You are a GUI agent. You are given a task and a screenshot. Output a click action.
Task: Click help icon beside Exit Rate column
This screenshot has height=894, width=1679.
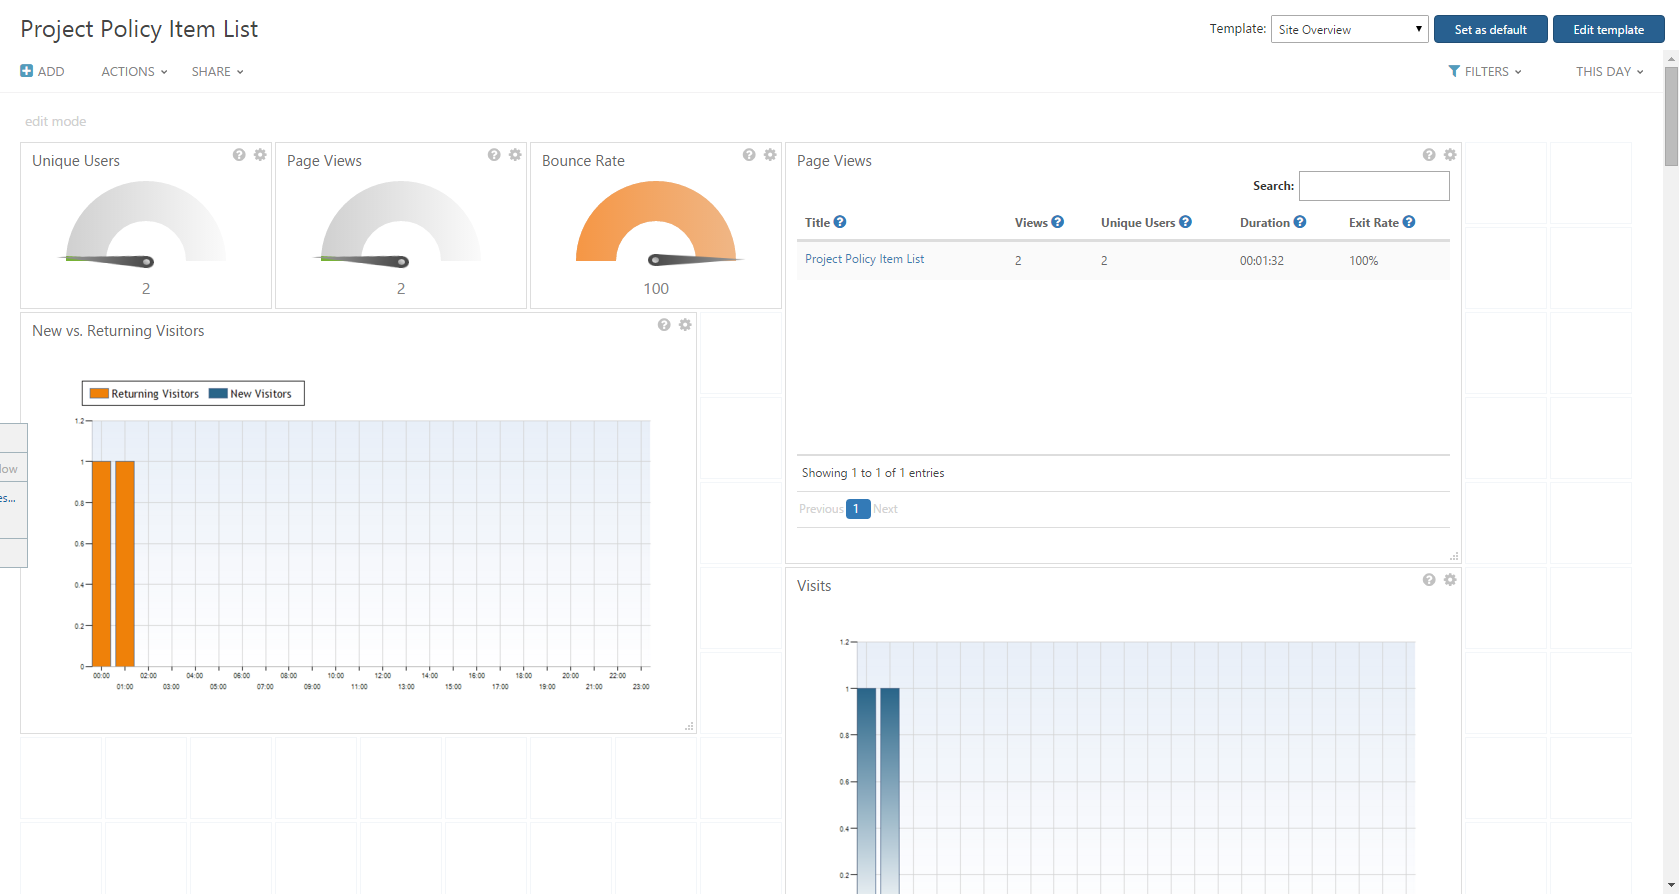click(x=1409, y=222)
